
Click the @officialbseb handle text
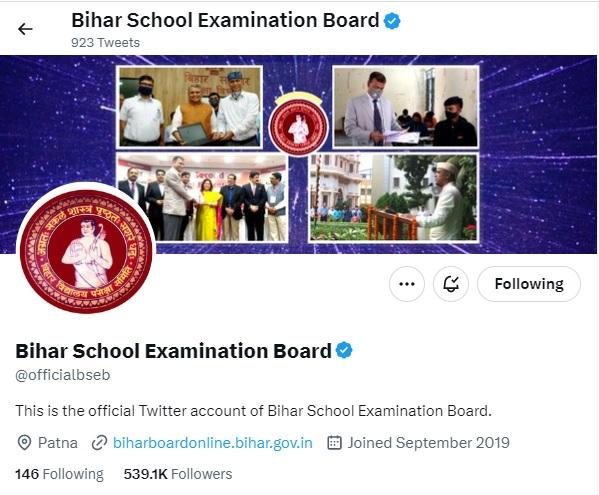click(63, 375)
